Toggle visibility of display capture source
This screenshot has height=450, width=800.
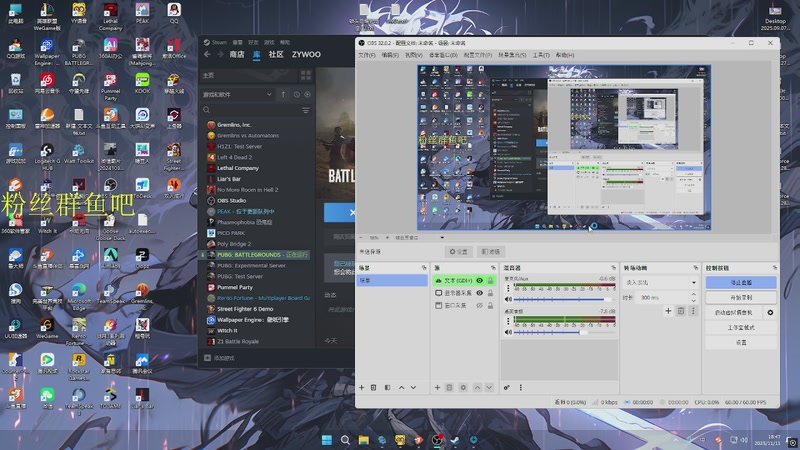[x=480, y=293]
